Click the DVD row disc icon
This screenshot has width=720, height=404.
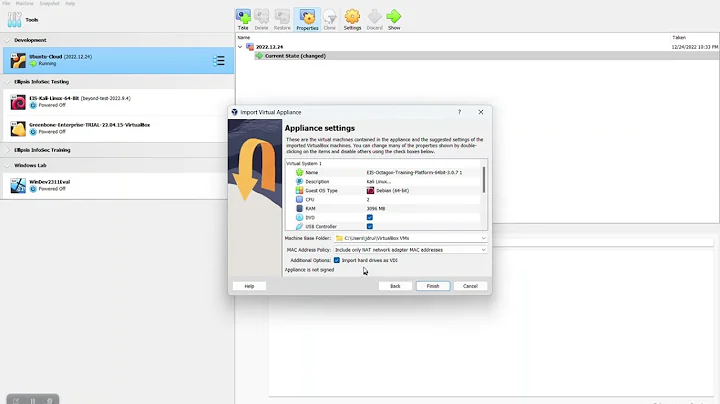tap(299, 217)
